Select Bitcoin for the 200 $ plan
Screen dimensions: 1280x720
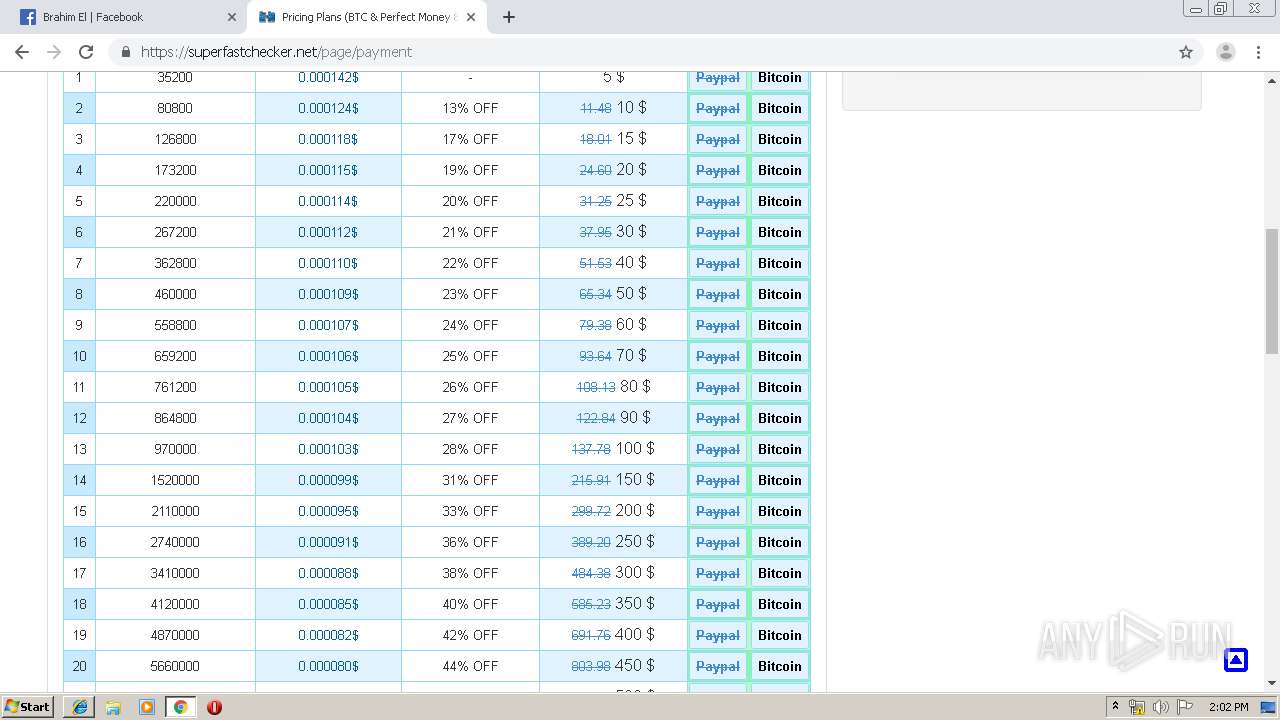pos(780,511)
